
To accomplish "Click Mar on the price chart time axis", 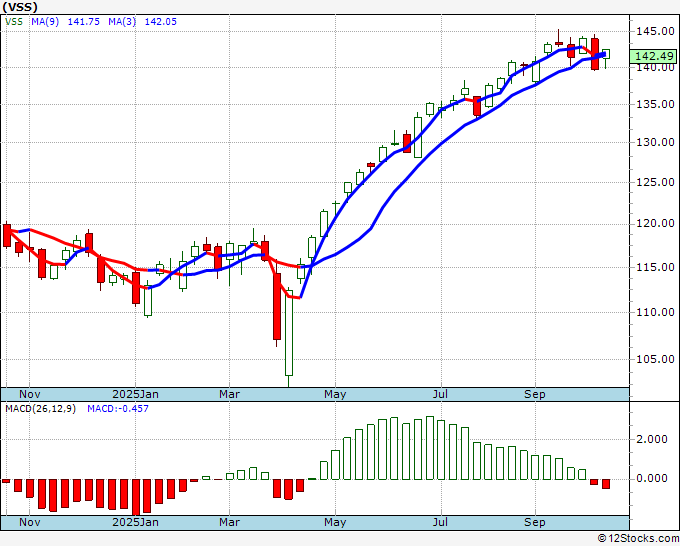I will click(x=229, y=394).
